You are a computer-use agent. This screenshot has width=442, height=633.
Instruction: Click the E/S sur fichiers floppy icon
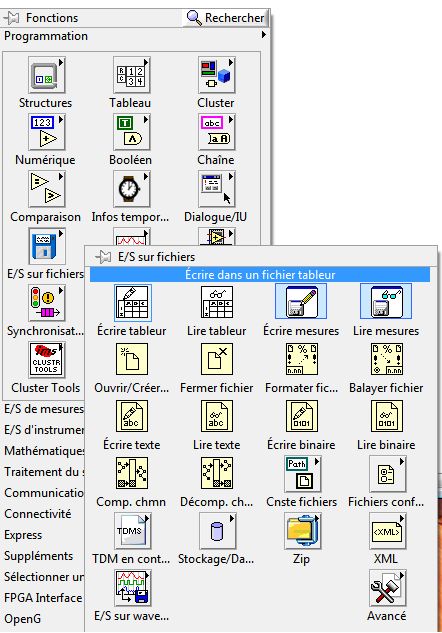click(x=46, y=246)
